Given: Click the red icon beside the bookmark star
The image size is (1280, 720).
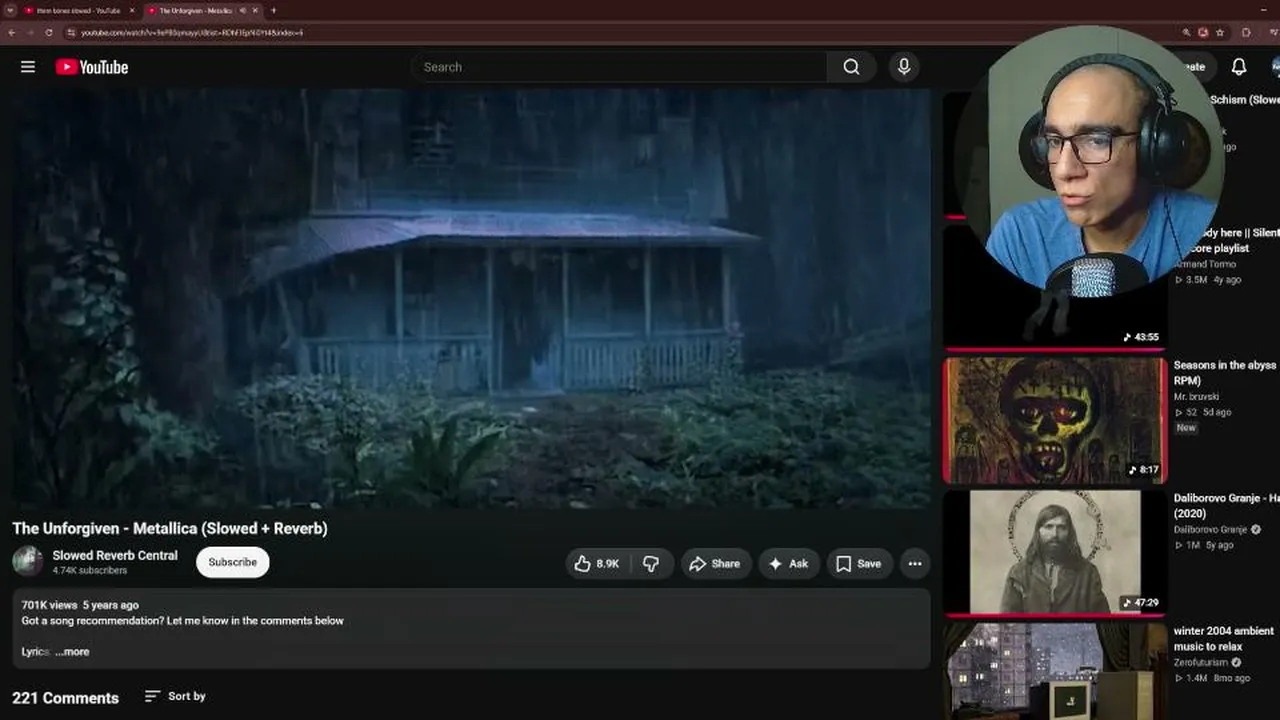Looking at the screenshot, I should (1203, 32).
